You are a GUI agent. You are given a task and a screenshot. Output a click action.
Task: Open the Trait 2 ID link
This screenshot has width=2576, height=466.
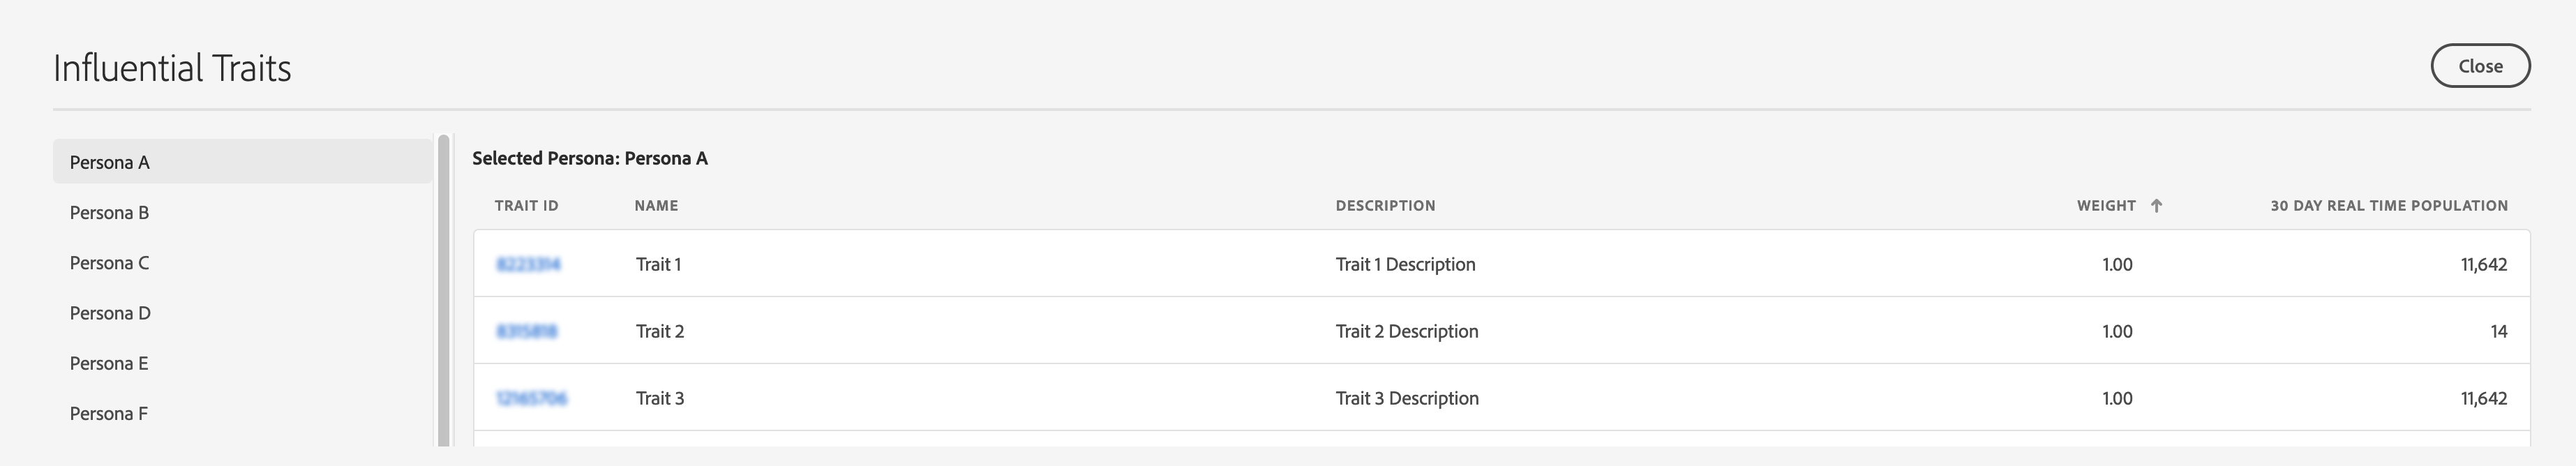pyautogui.click(x=527, y=331)
